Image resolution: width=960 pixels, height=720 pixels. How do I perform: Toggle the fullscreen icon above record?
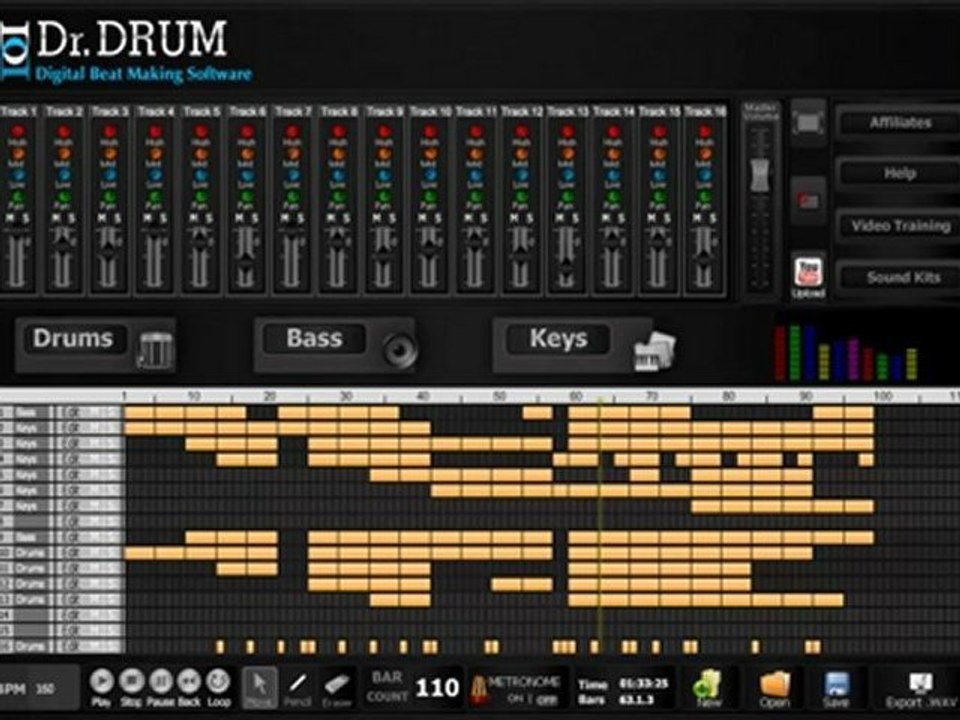click(808, 122)
